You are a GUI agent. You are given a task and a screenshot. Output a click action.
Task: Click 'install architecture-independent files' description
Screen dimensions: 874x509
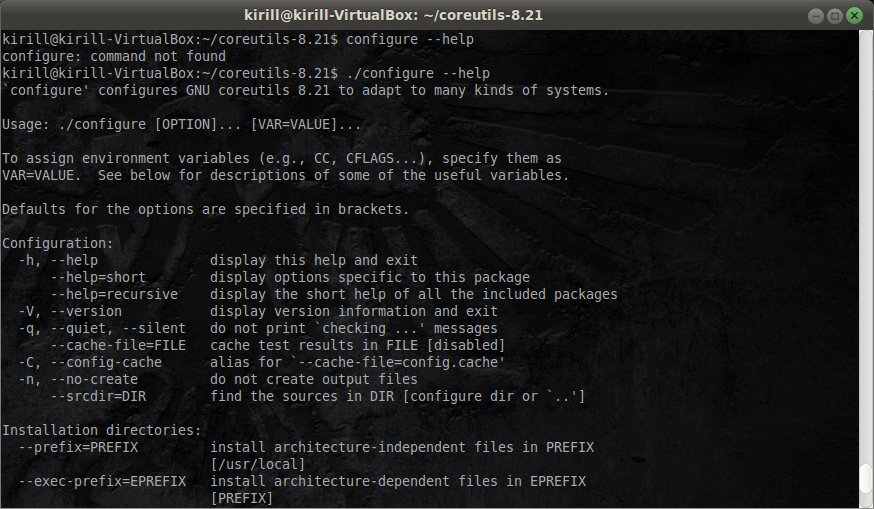[402, 447]
